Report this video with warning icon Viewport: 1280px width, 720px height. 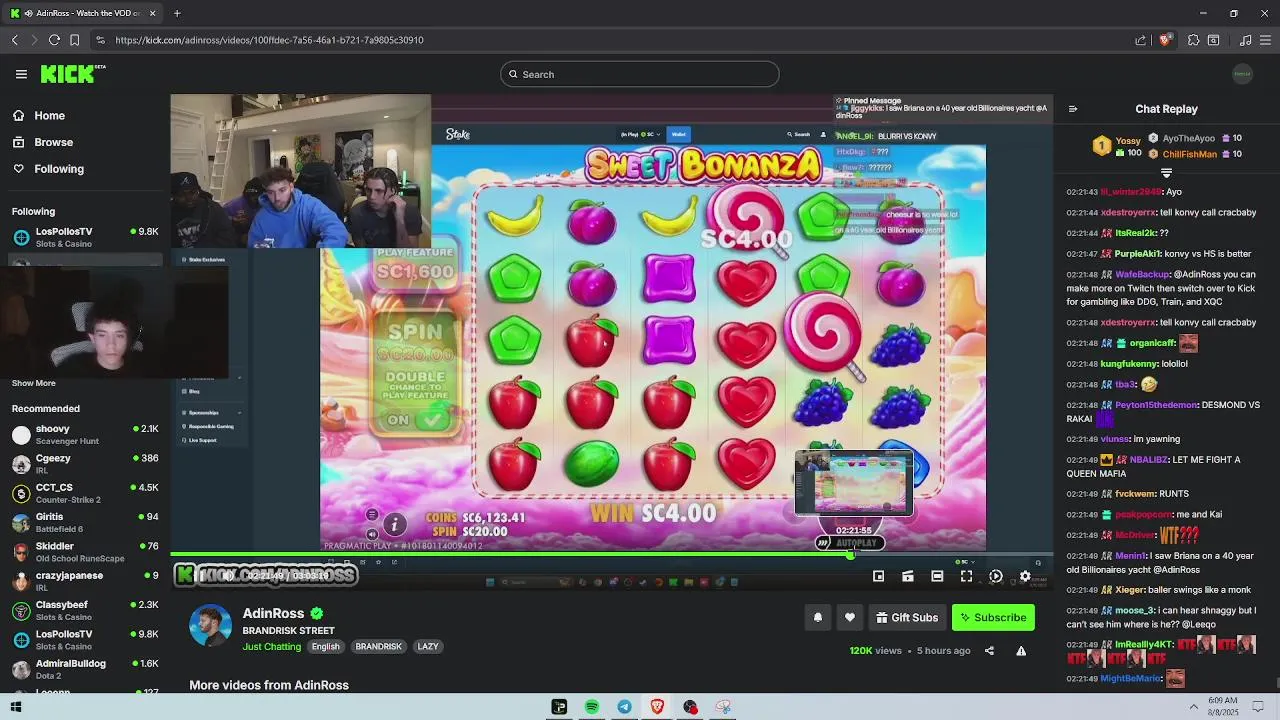1021,651
